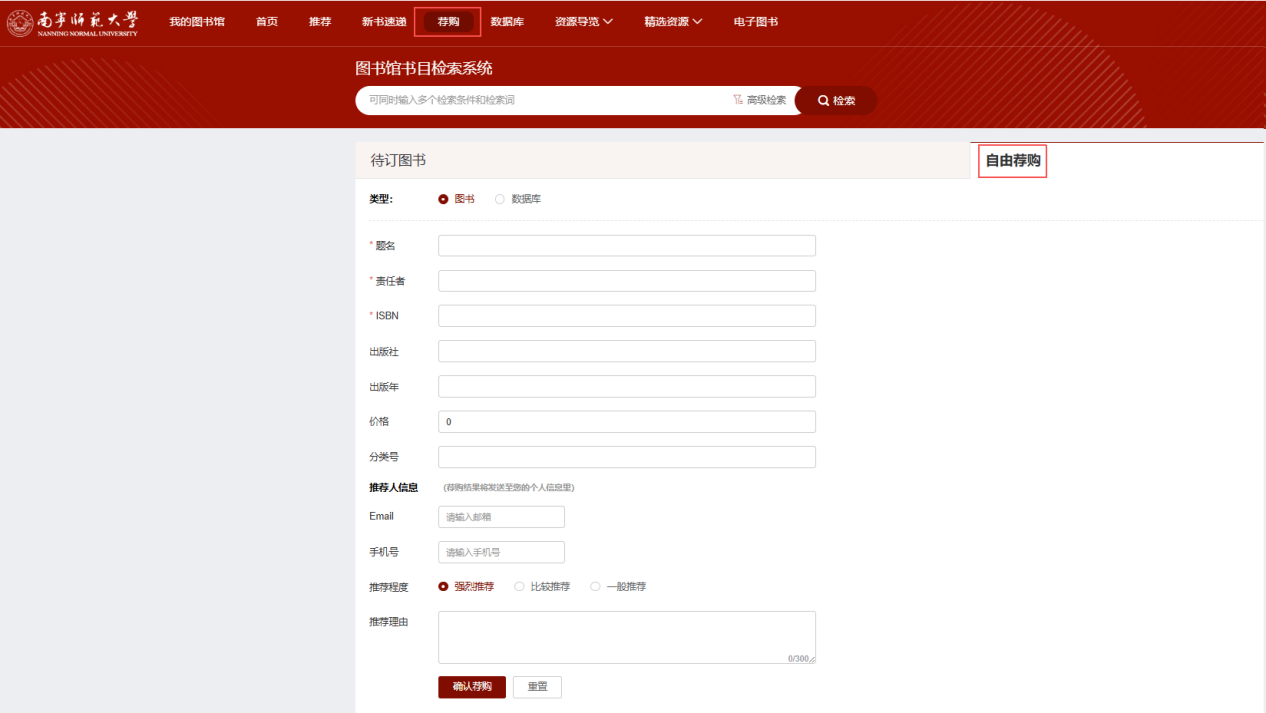Click the Nanning Normal University logo
The image size is (1266, 713).
pos(72,21)
